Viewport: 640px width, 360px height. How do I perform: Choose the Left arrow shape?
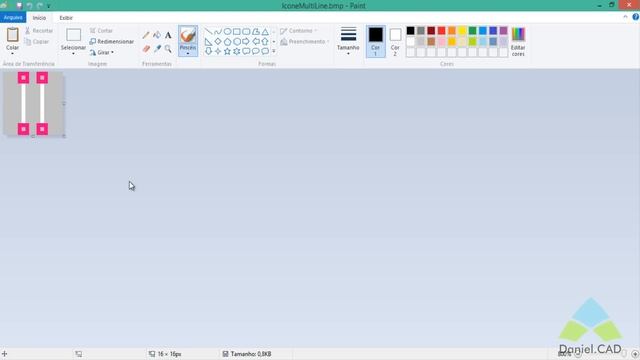[256, 41]
